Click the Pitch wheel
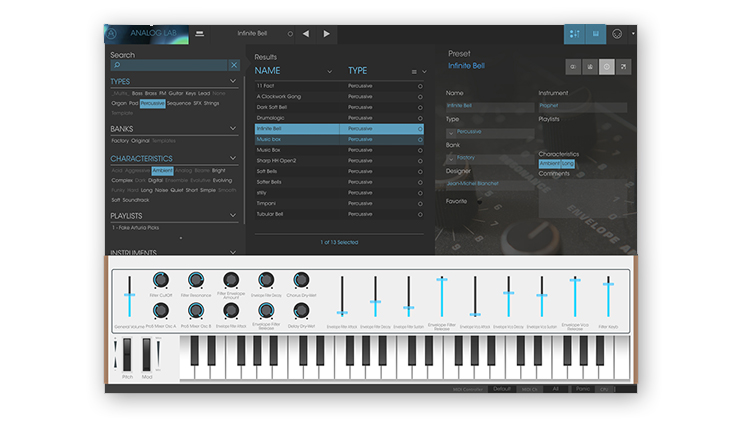This screenshot has height=422, width=750. 127,354
